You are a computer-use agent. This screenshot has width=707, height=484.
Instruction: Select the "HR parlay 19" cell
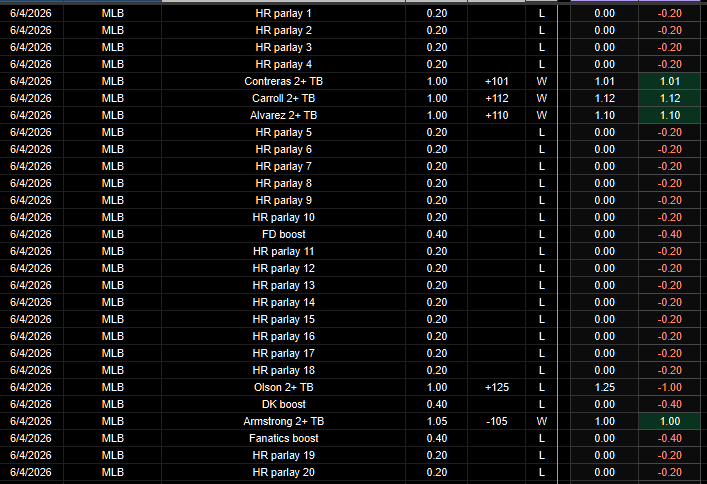coord(283,455)
